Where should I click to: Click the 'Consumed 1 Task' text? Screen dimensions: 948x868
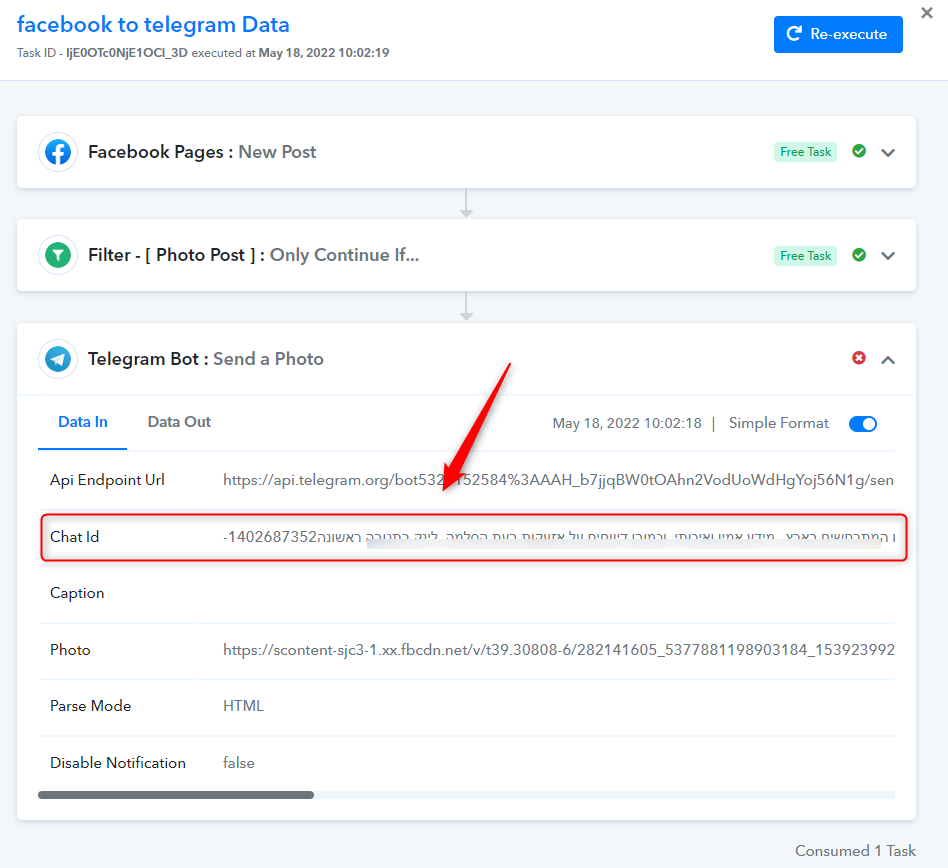(x=855, y=850)
